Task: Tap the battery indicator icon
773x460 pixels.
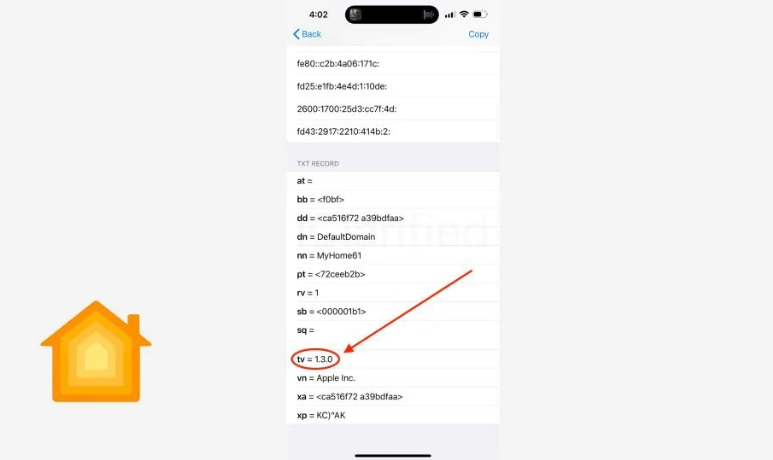Action: click(480, 14)
